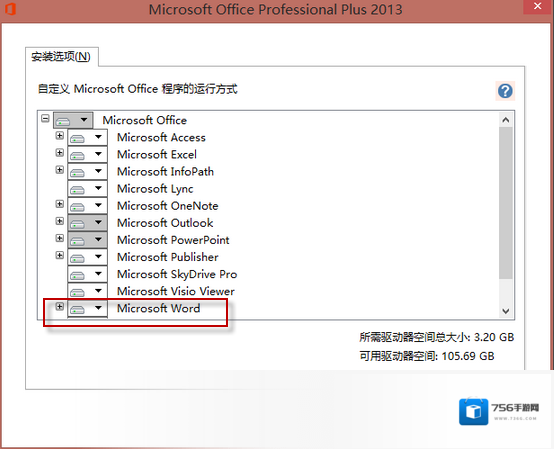Click the drive icon beside Microsoft Lync
Image resolution: width=554 pixels, height=449 pixels.
[x=77, y=189]
